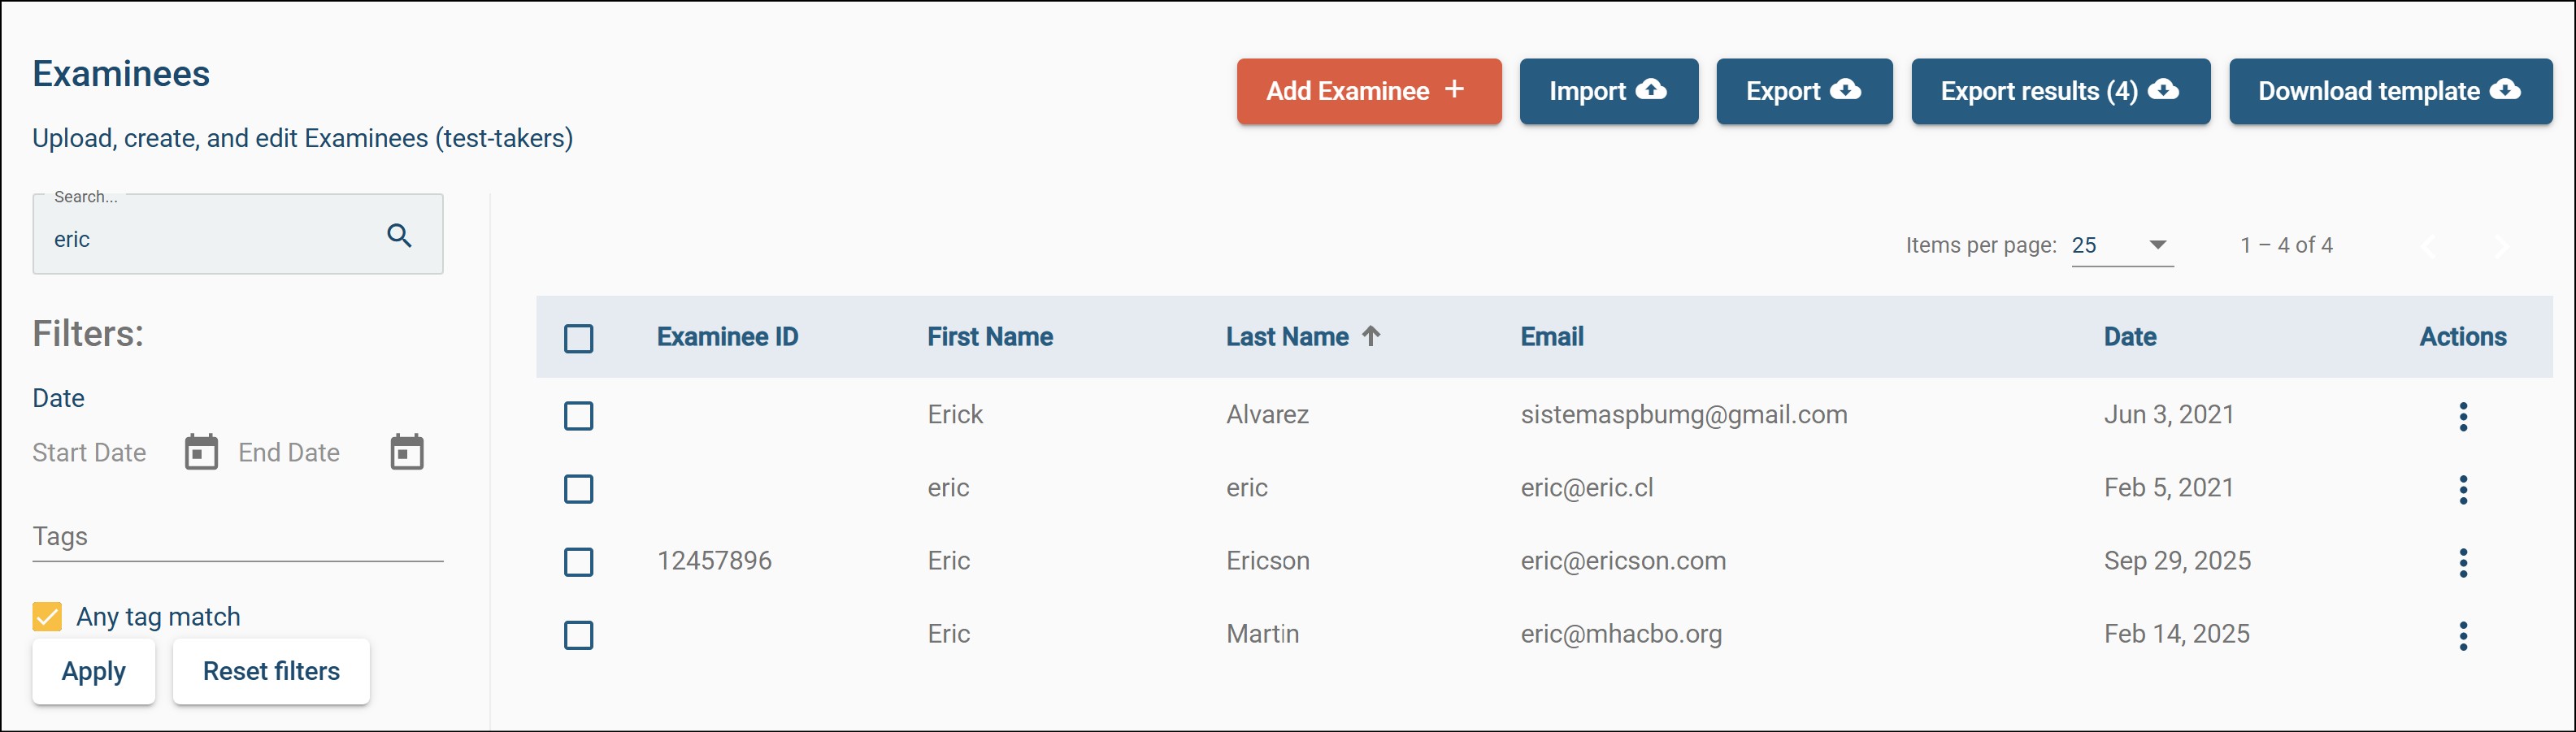This screenshot has width=2576, height=732.
Task: Open actions menu for Eric Ericson
Action: [x=2463, y=562]
